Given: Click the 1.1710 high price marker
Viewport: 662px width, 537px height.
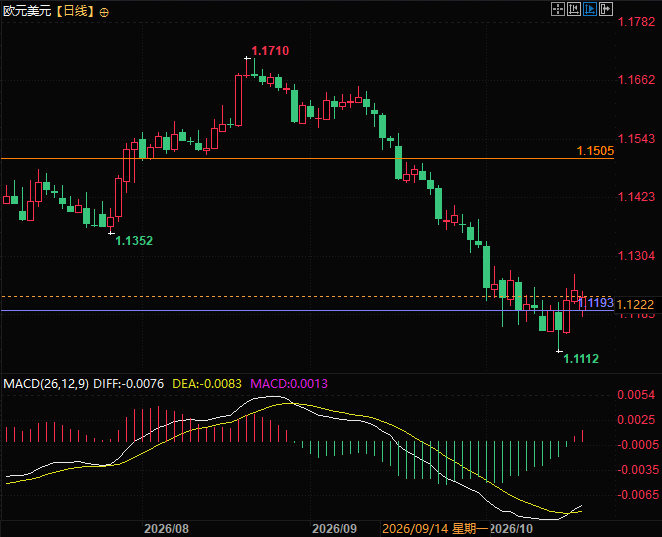Looking at the screenshot, I should [x=270, y=51].
